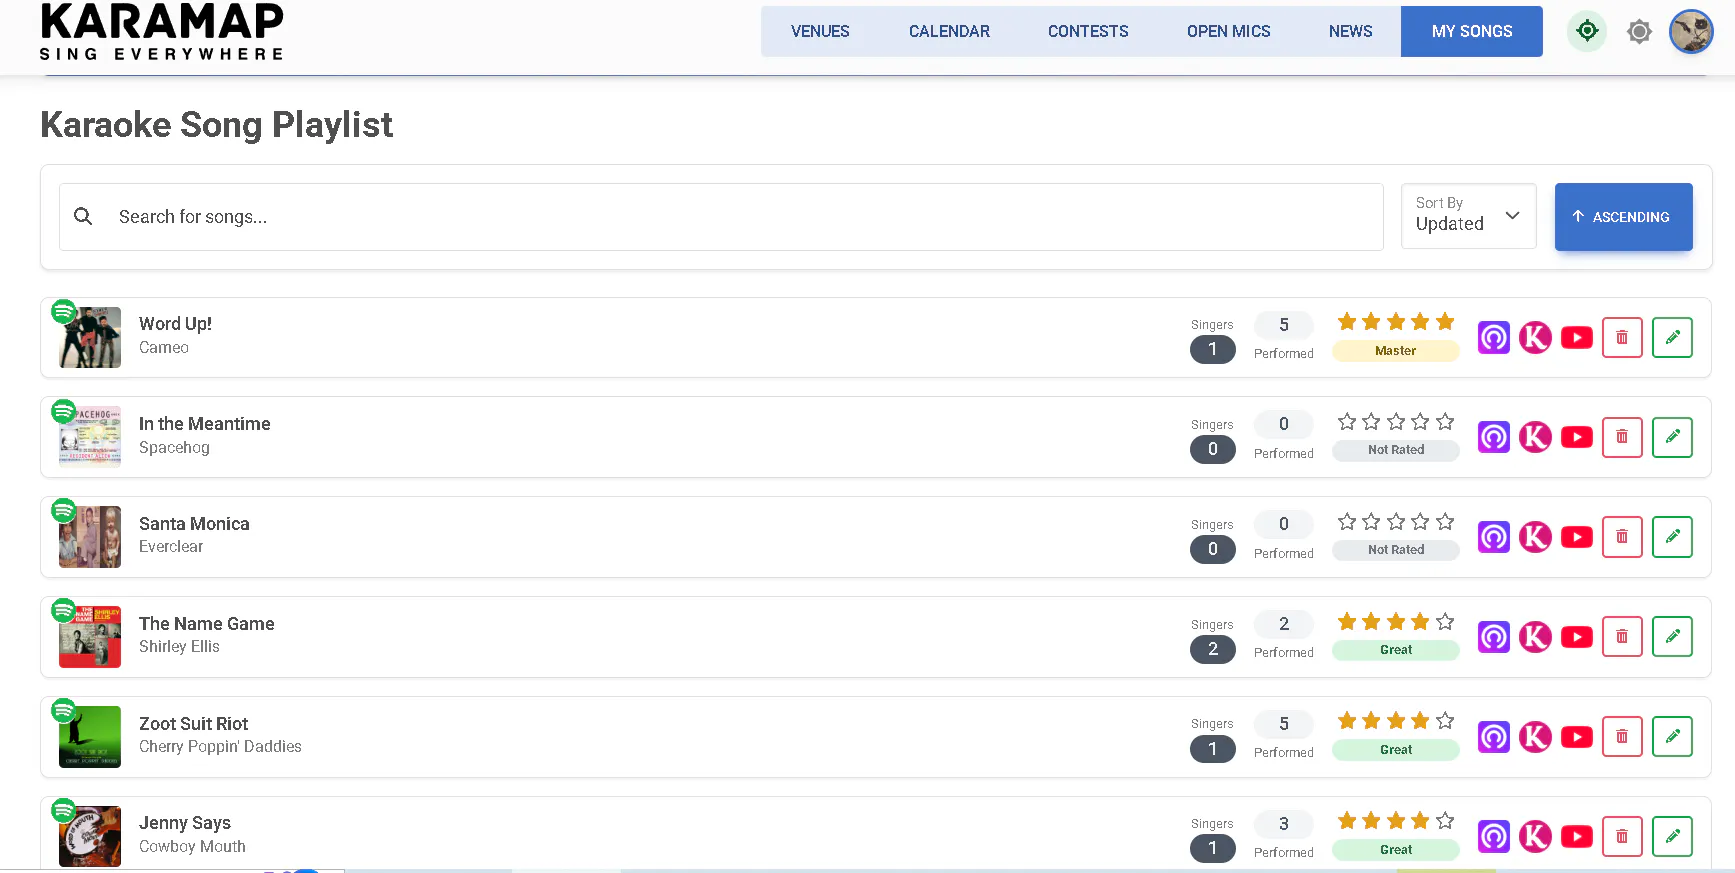Image resolution: width=1735 pixels, height=873 pixels.
Task: Click the song title "Jenny Says"
Action: 185,823
